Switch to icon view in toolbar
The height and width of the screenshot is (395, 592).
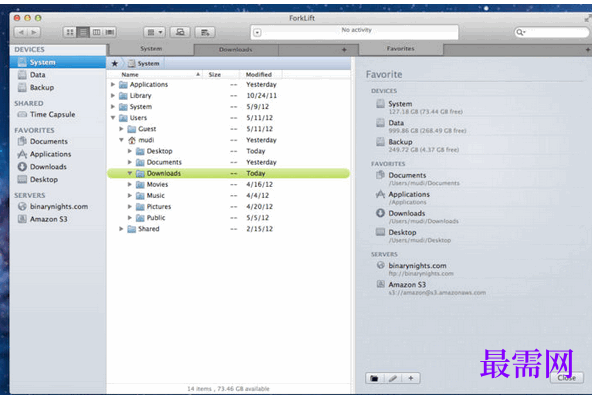coord(70,32)
